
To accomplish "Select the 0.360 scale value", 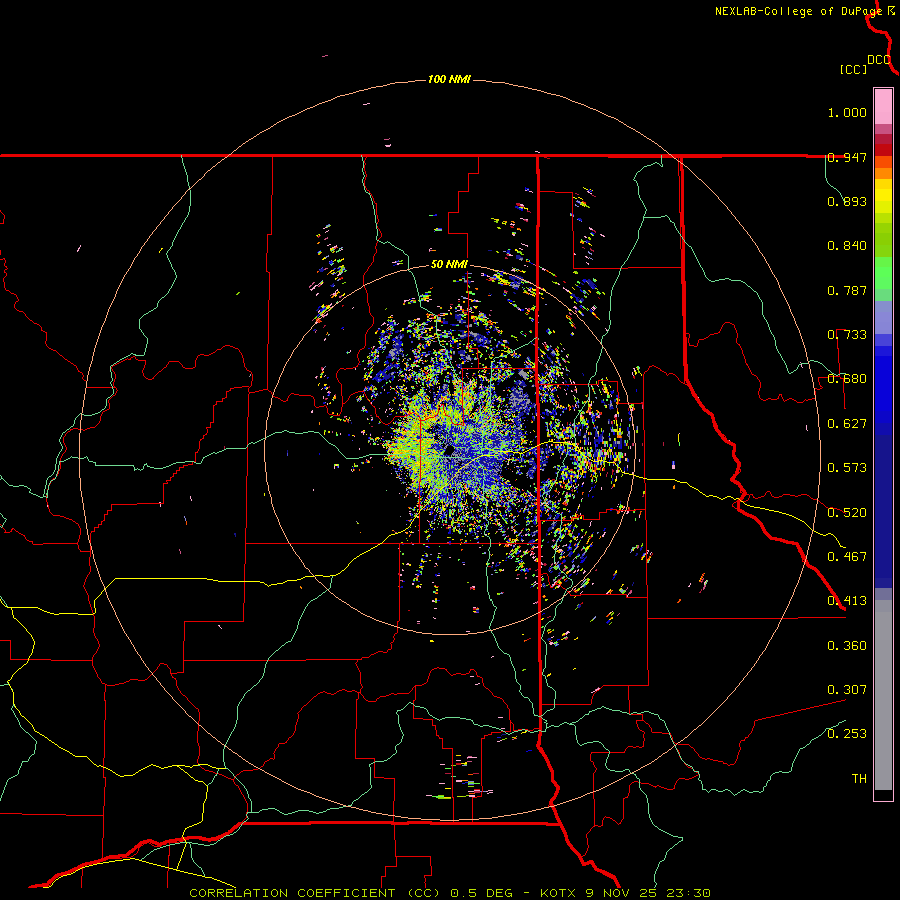I will click(x=847, y=646).
